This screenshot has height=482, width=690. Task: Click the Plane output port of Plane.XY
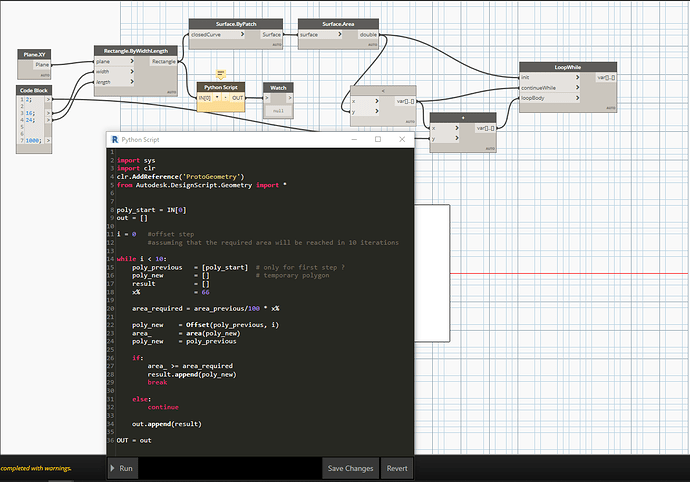point(43,64)
